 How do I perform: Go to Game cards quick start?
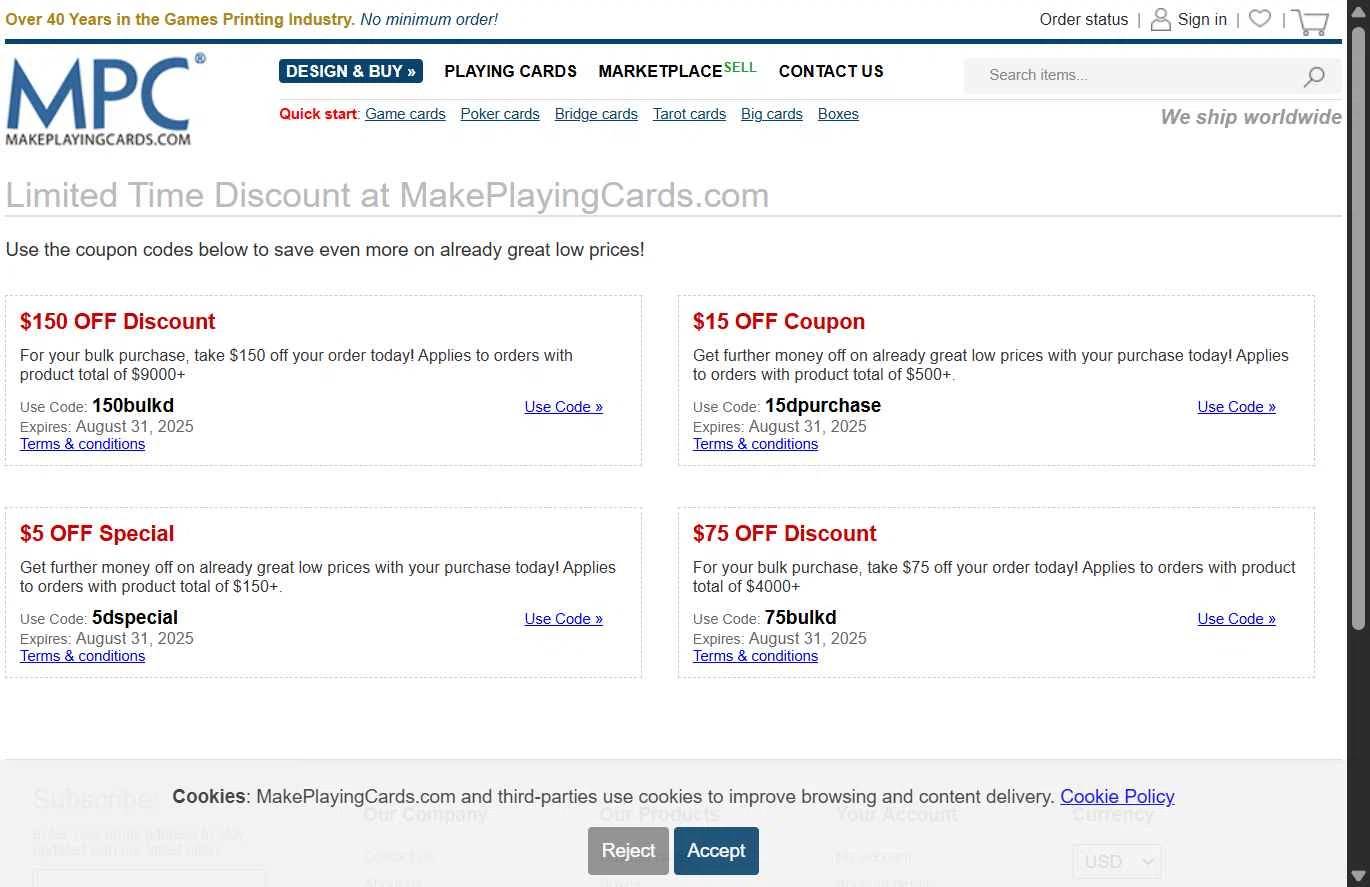click(x=405, y=114)
